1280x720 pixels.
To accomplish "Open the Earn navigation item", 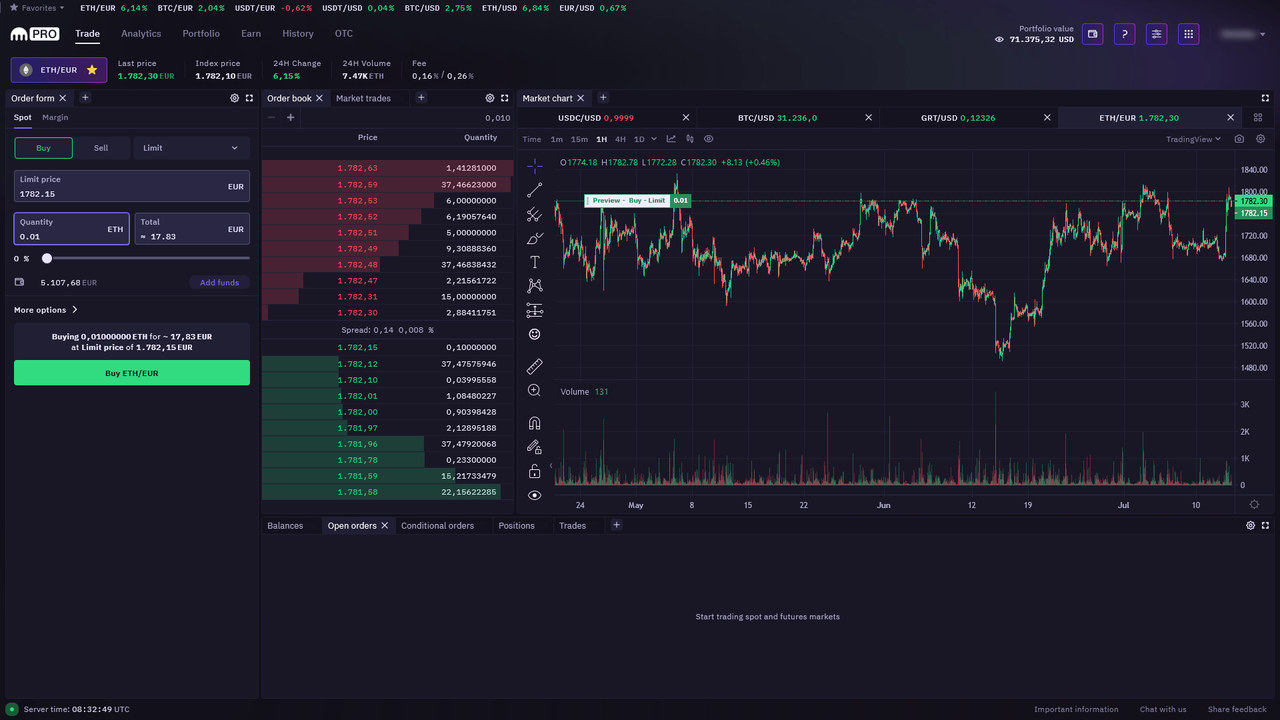I will click(251, 34).
